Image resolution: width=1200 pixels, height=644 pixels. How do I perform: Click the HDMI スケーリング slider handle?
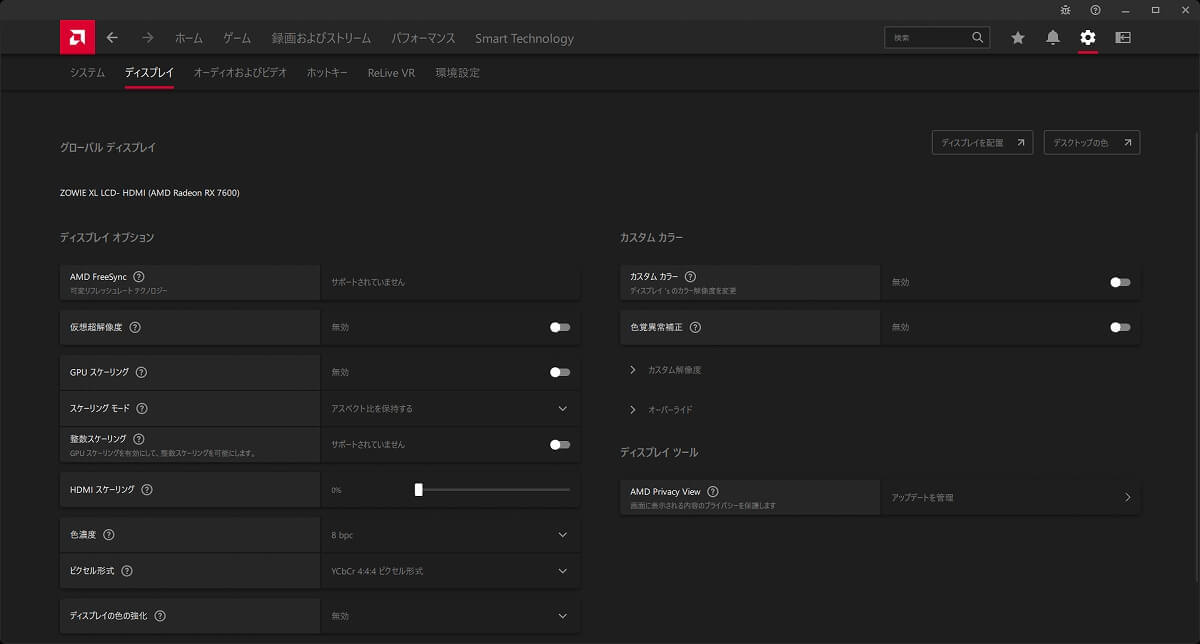419,490
